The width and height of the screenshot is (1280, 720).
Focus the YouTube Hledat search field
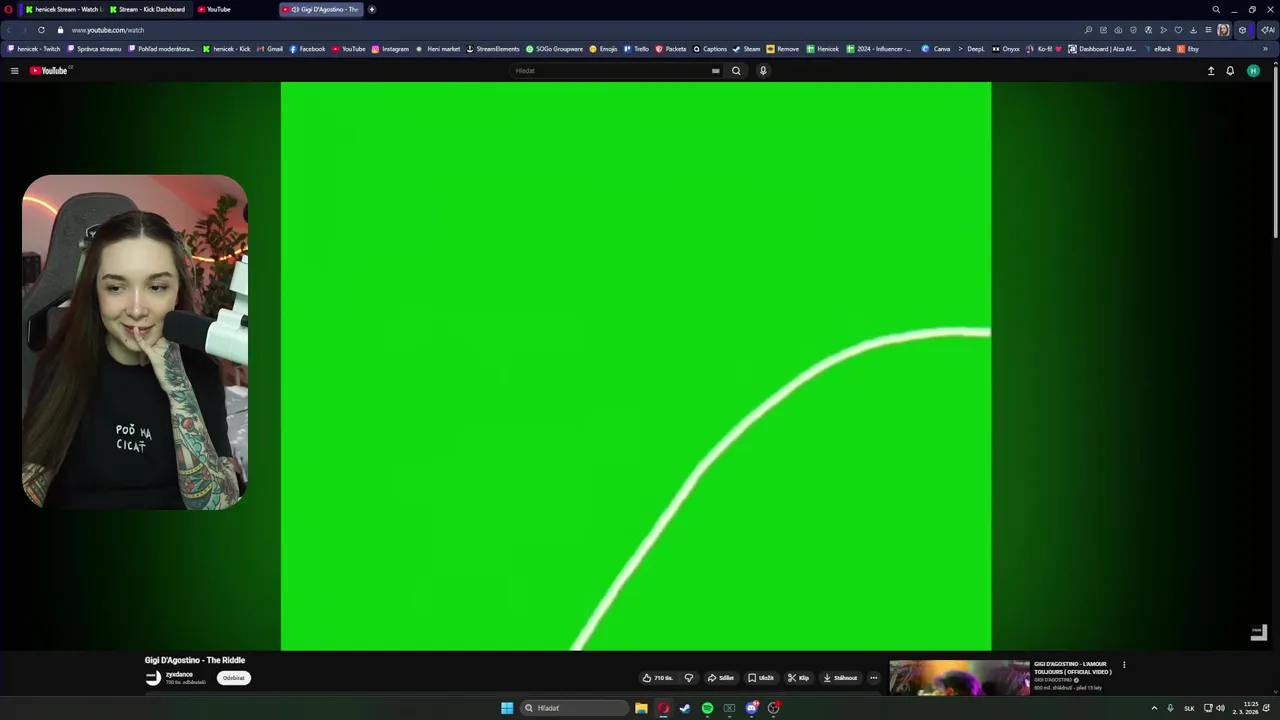(610, 71)
